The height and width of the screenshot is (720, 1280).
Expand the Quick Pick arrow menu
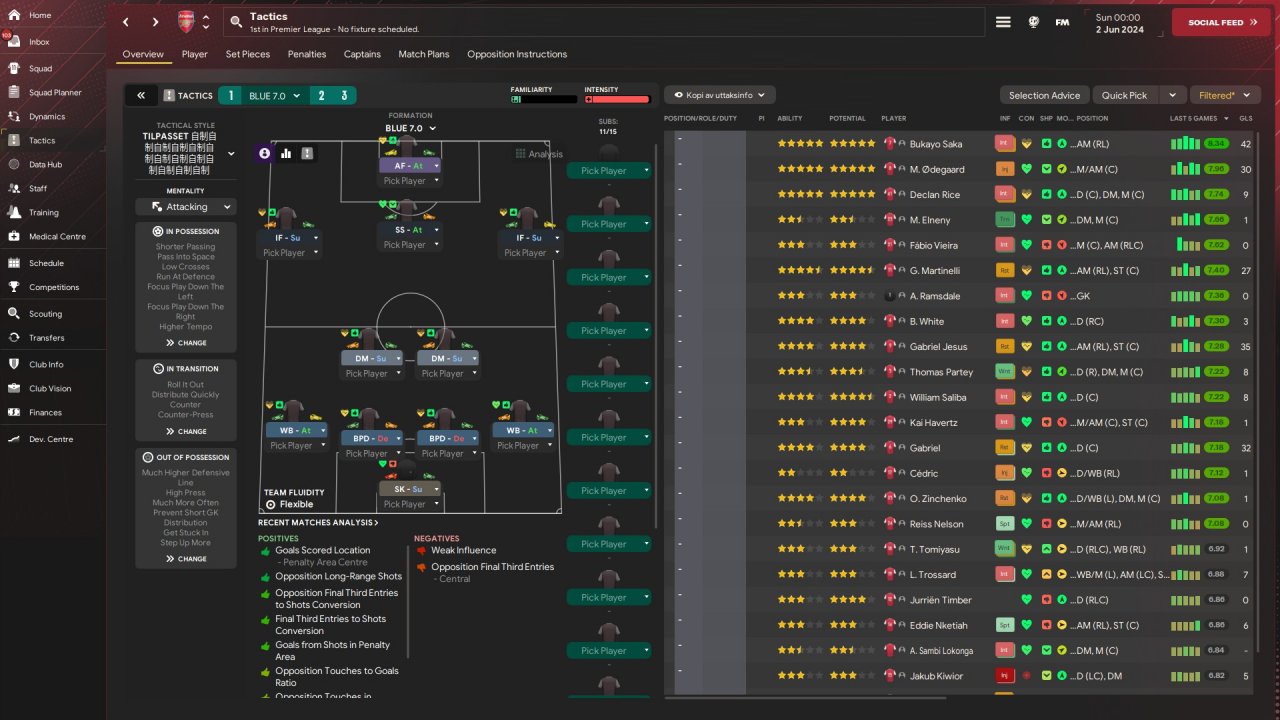(1172, 95)
